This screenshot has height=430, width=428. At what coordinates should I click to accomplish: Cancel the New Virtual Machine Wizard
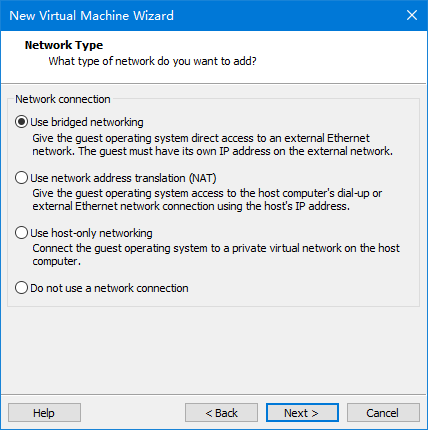point(383,413)
